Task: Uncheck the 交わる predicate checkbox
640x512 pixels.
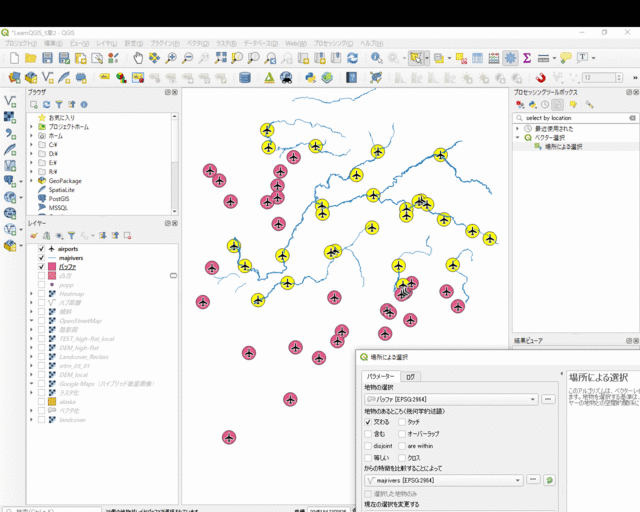Action: coord(368,422)
